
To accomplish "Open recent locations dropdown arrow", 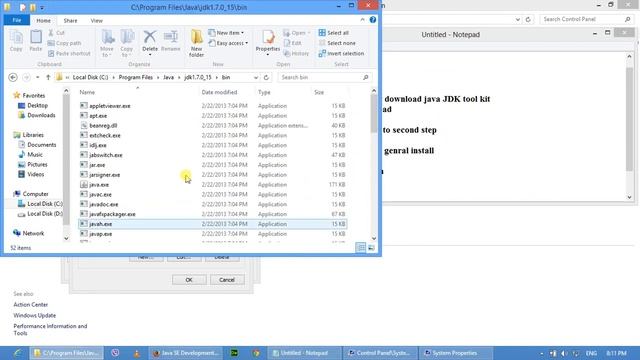I will click(37, 77).
